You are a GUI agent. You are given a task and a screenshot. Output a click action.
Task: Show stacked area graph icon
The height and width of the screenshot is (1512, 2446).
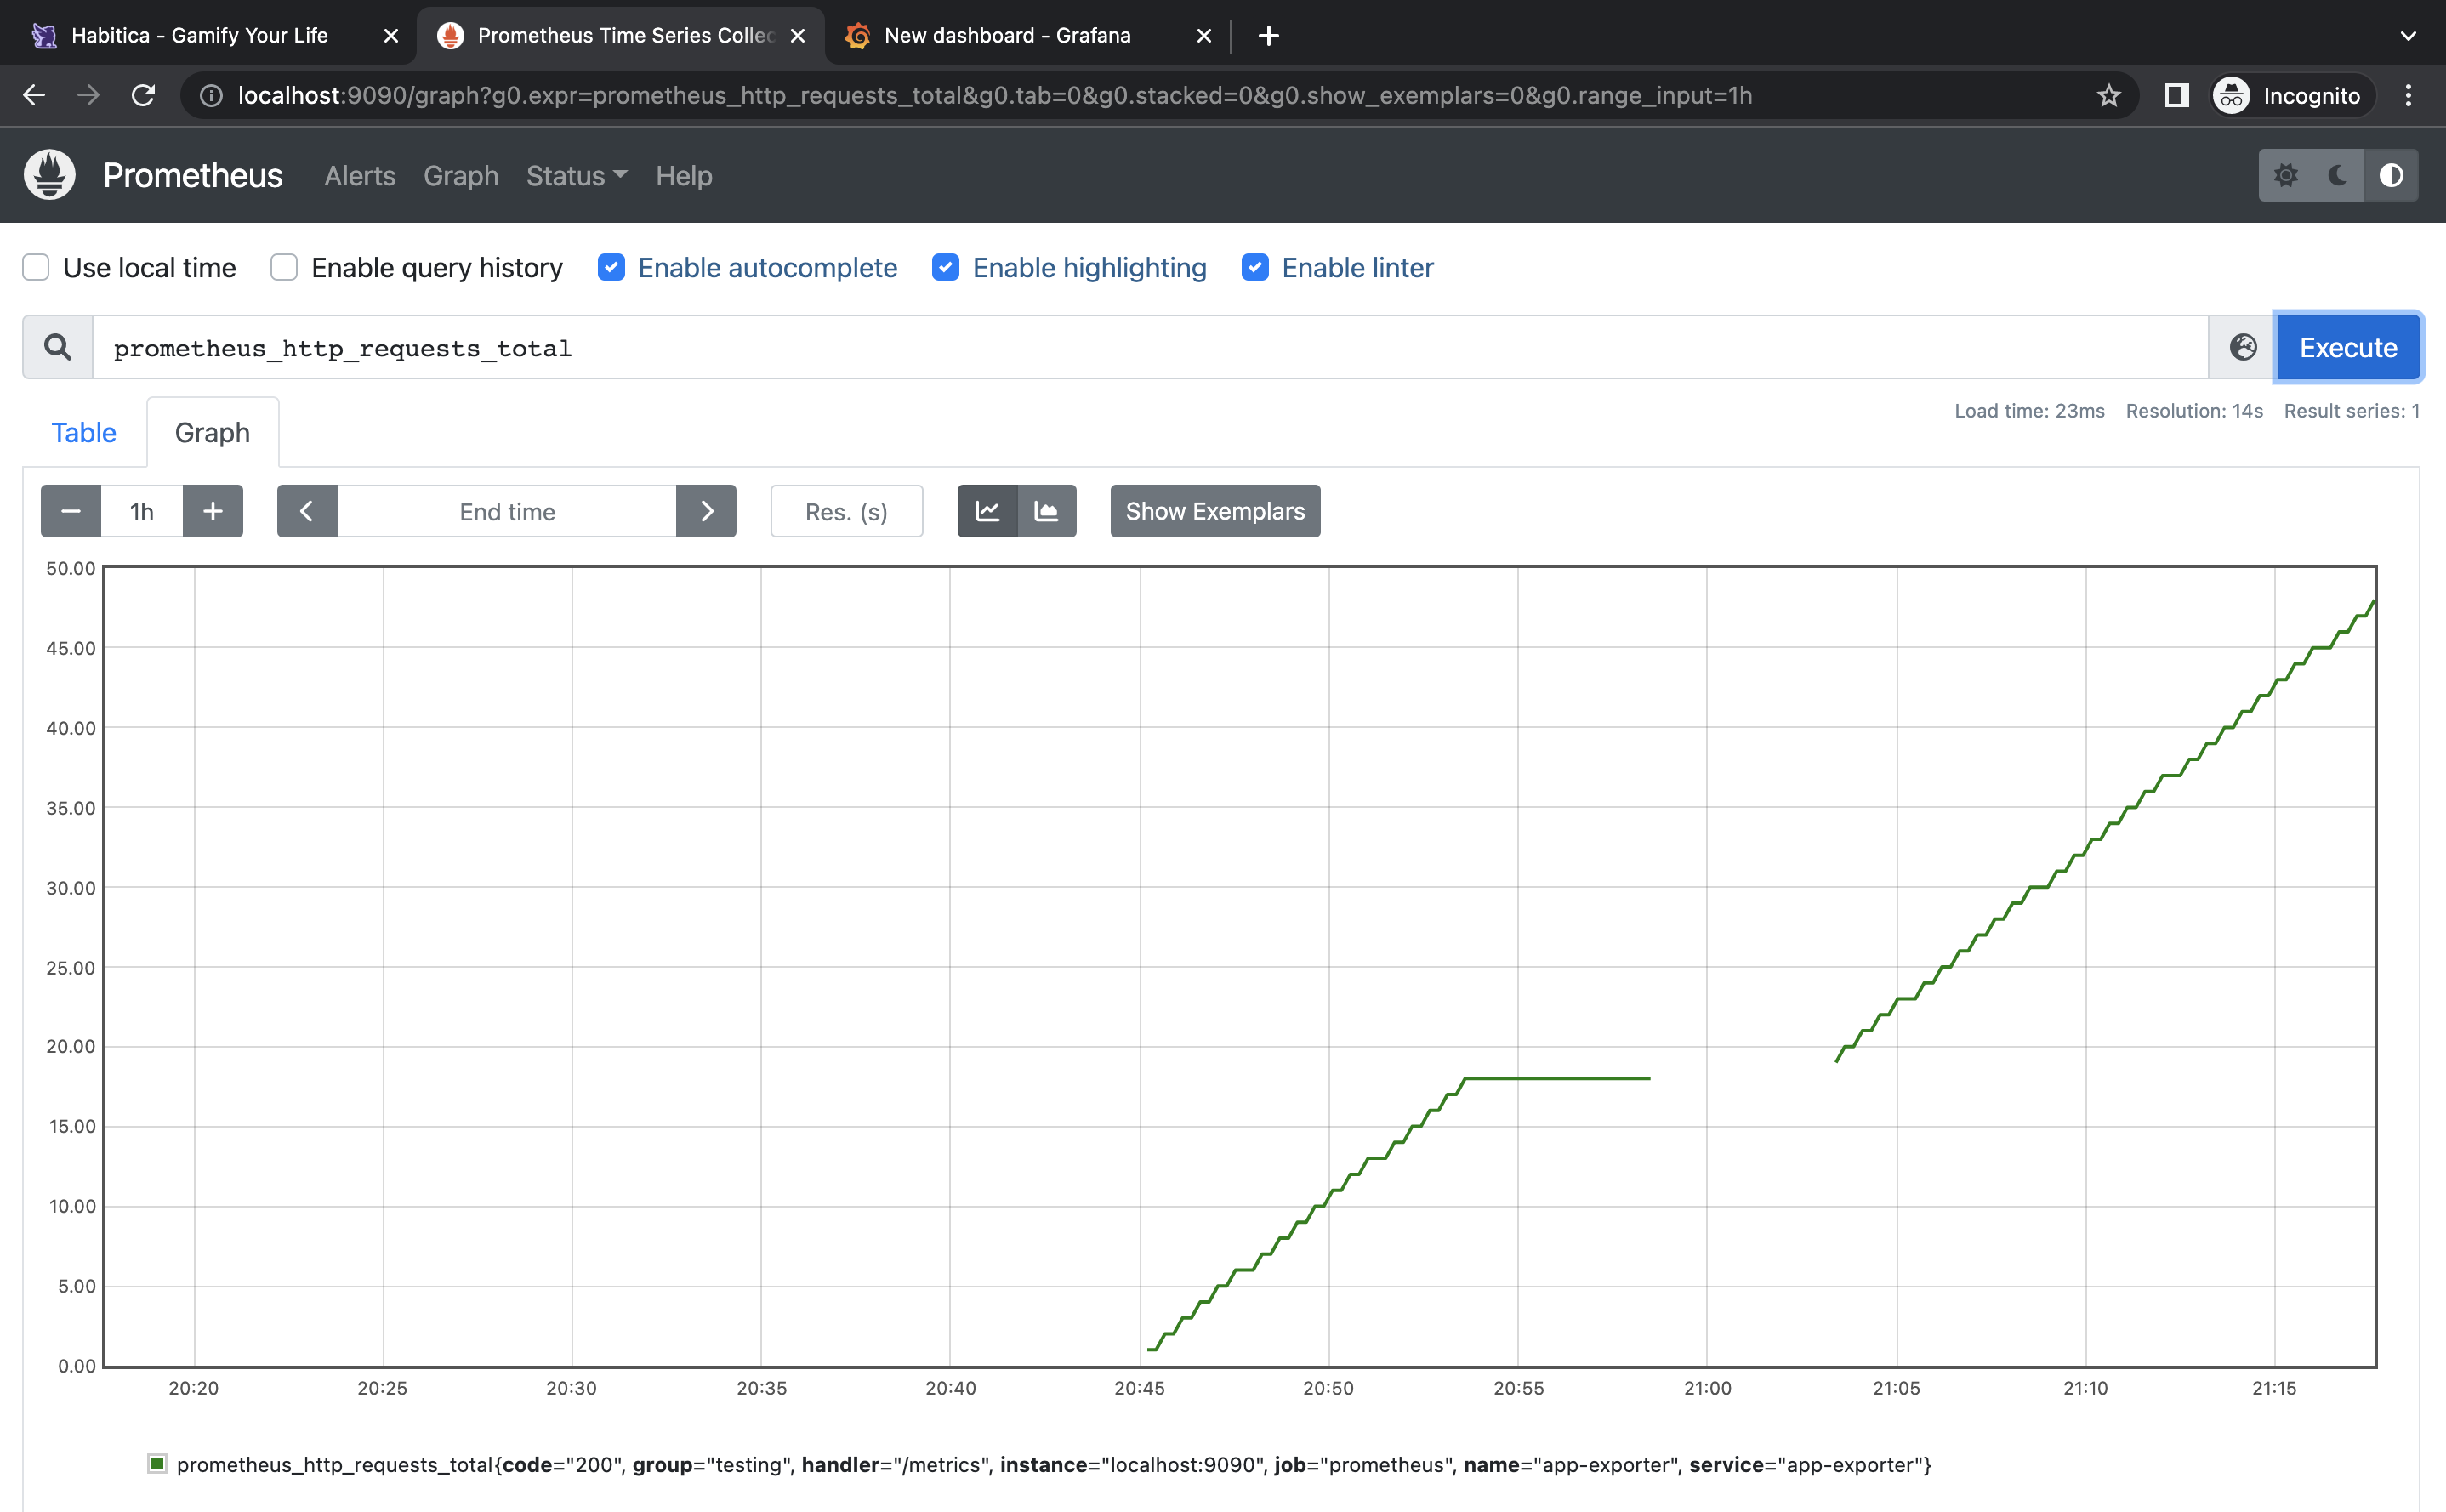pos(1046,511)
